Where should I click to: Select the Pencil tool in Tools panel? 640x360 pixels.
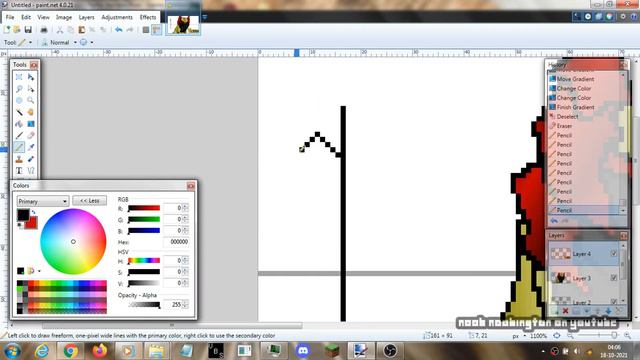[x=19, y=147]
